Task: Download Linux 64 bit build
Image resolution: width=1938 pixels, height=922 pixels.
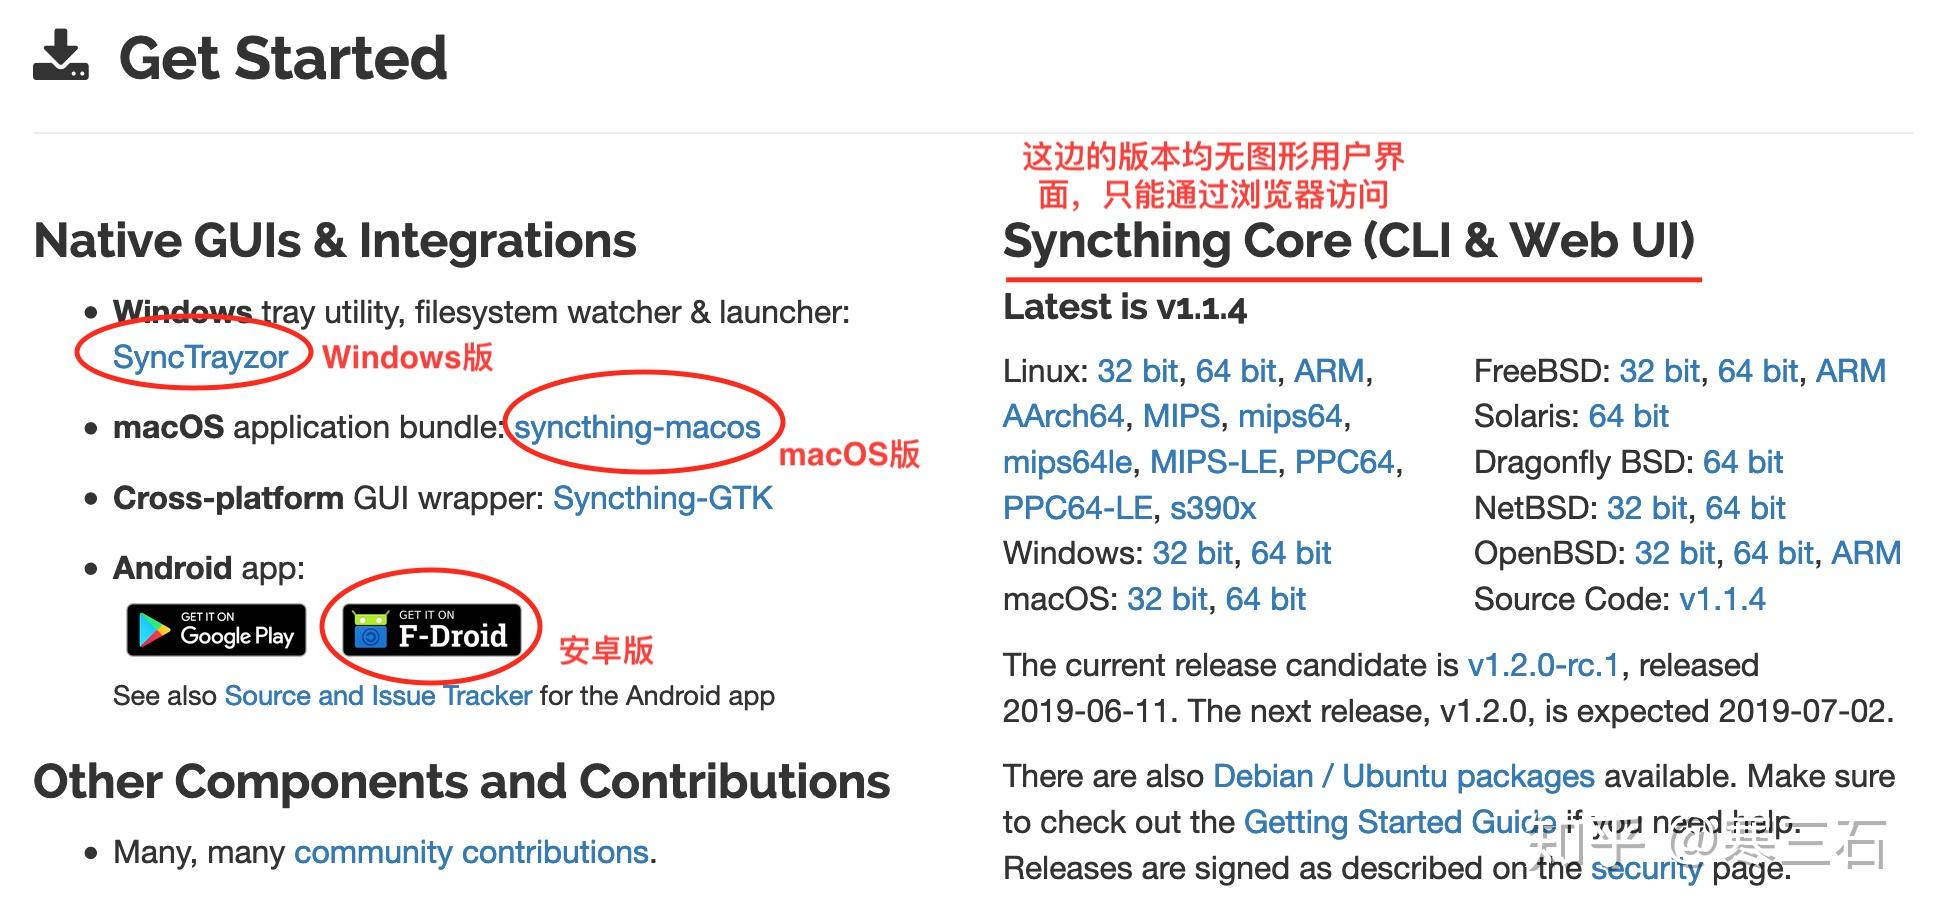Action: pyautogui.click(x=1235, y=371)
